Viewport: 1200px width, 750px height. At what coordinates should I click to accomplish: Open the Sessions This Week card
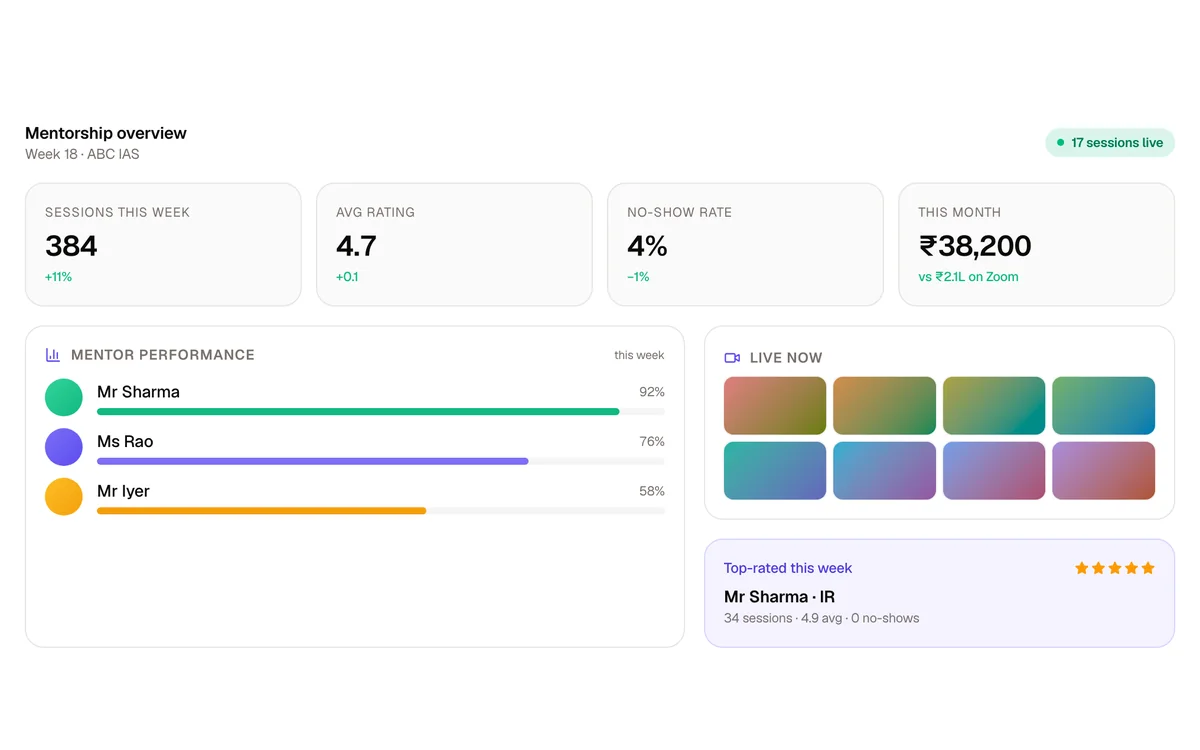point(163,244)
